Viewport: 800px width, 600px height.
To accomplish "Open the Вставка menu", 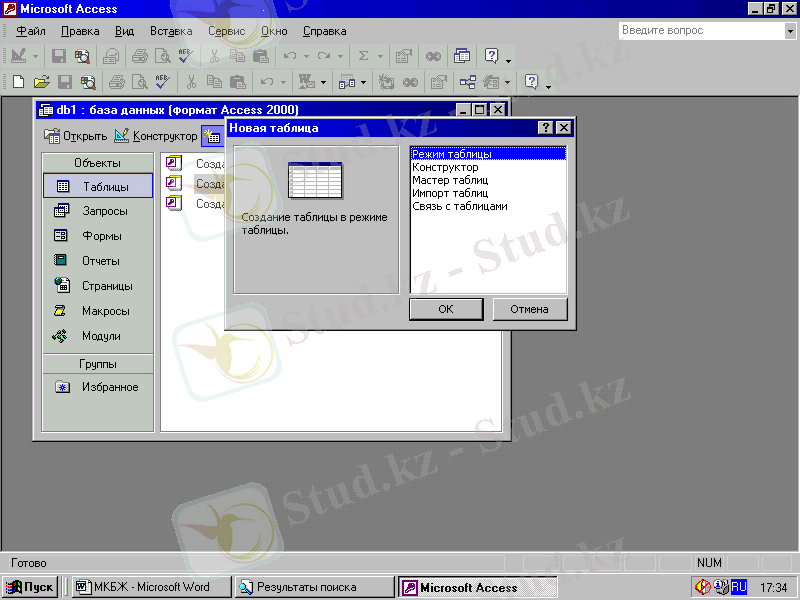I will 171,31.
